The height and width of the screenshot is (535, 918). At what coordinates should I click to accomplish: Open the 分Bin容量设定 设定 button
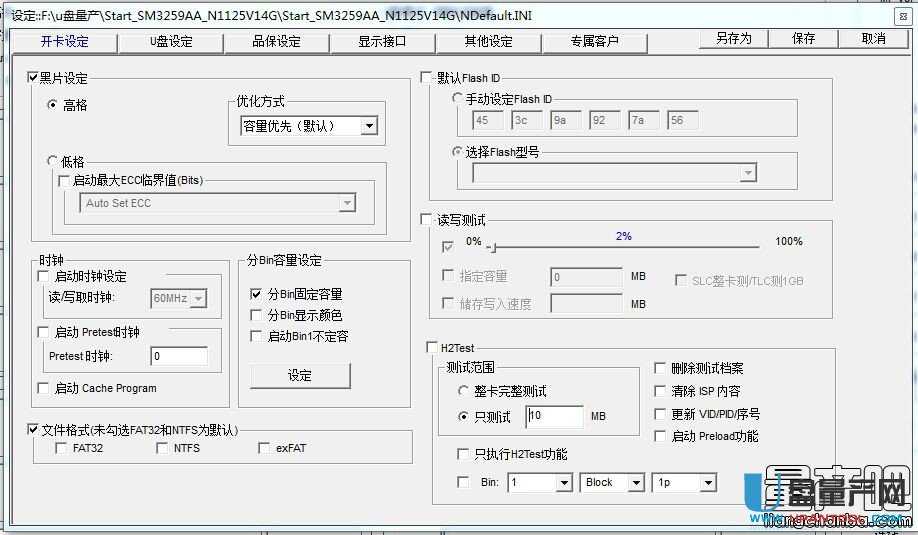pos(300,375)
